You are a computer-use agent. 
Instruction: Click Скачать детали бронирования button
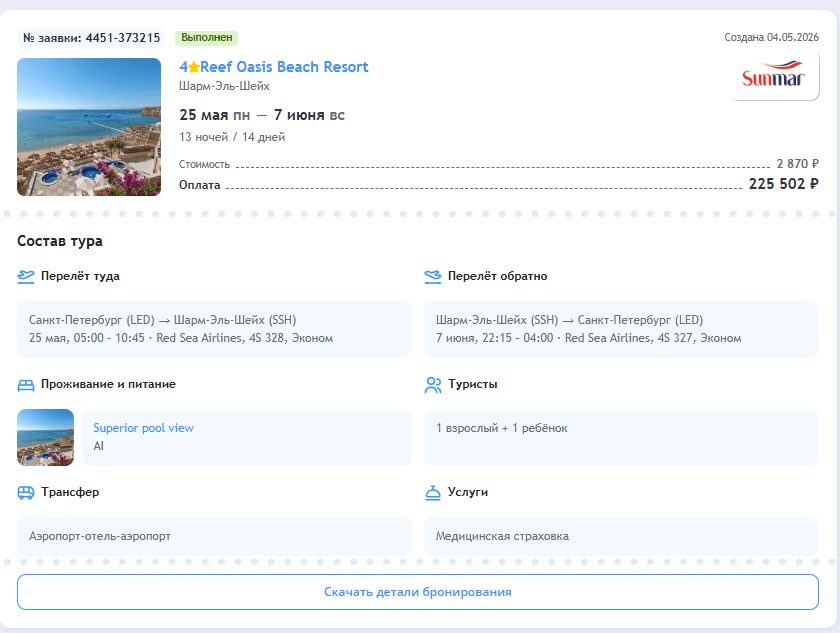tap(418, 592)
